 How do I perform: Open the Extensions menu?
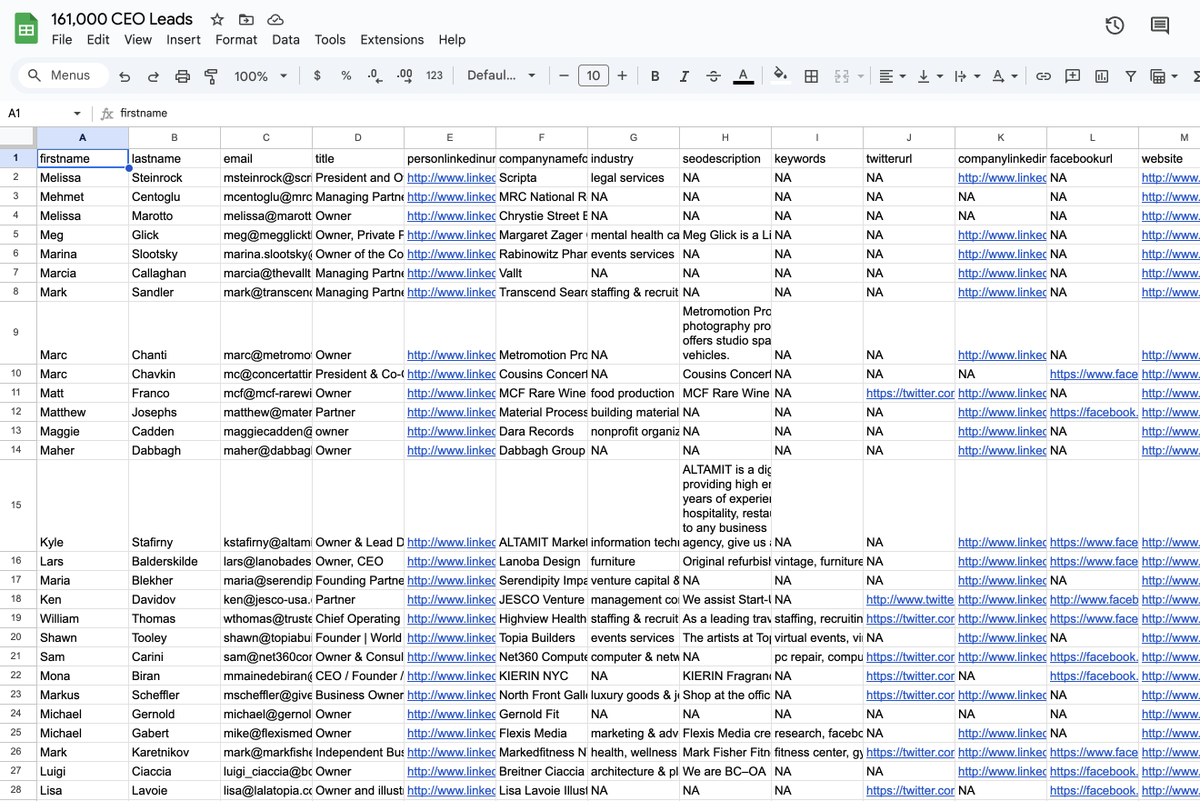click(392, 40)
